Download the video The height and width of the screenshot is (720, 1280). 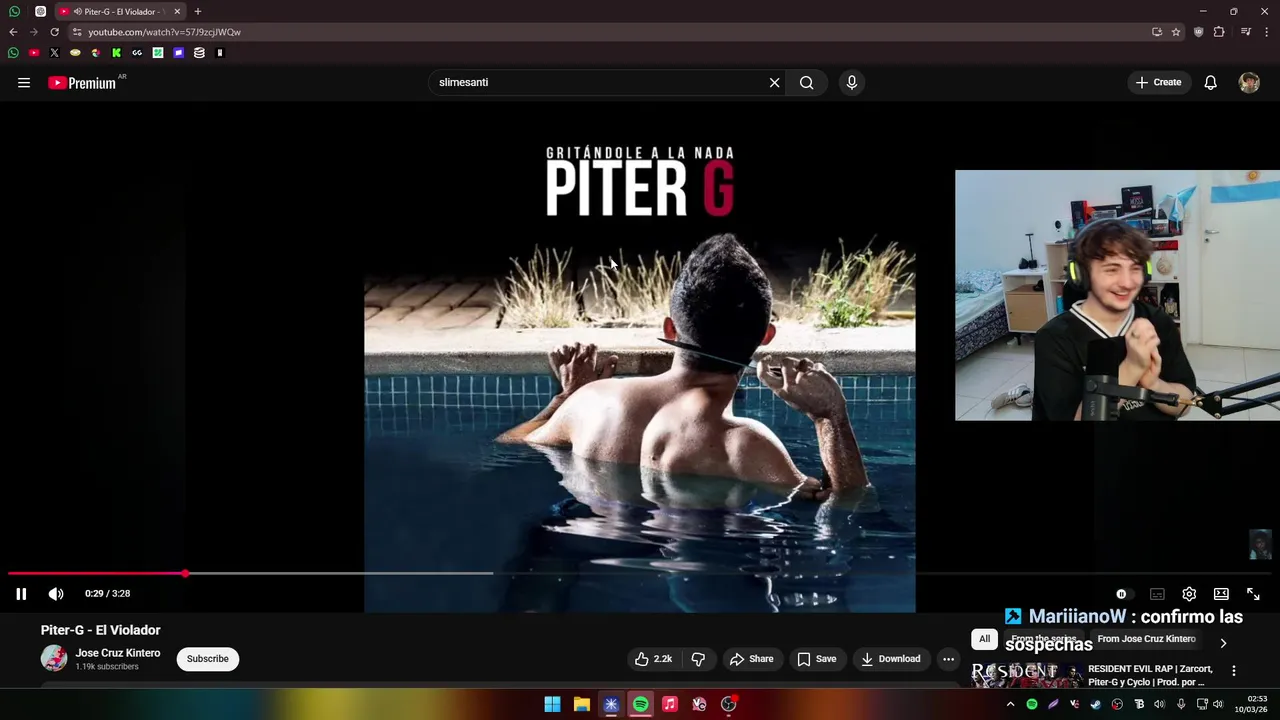(x=890, y=659)
